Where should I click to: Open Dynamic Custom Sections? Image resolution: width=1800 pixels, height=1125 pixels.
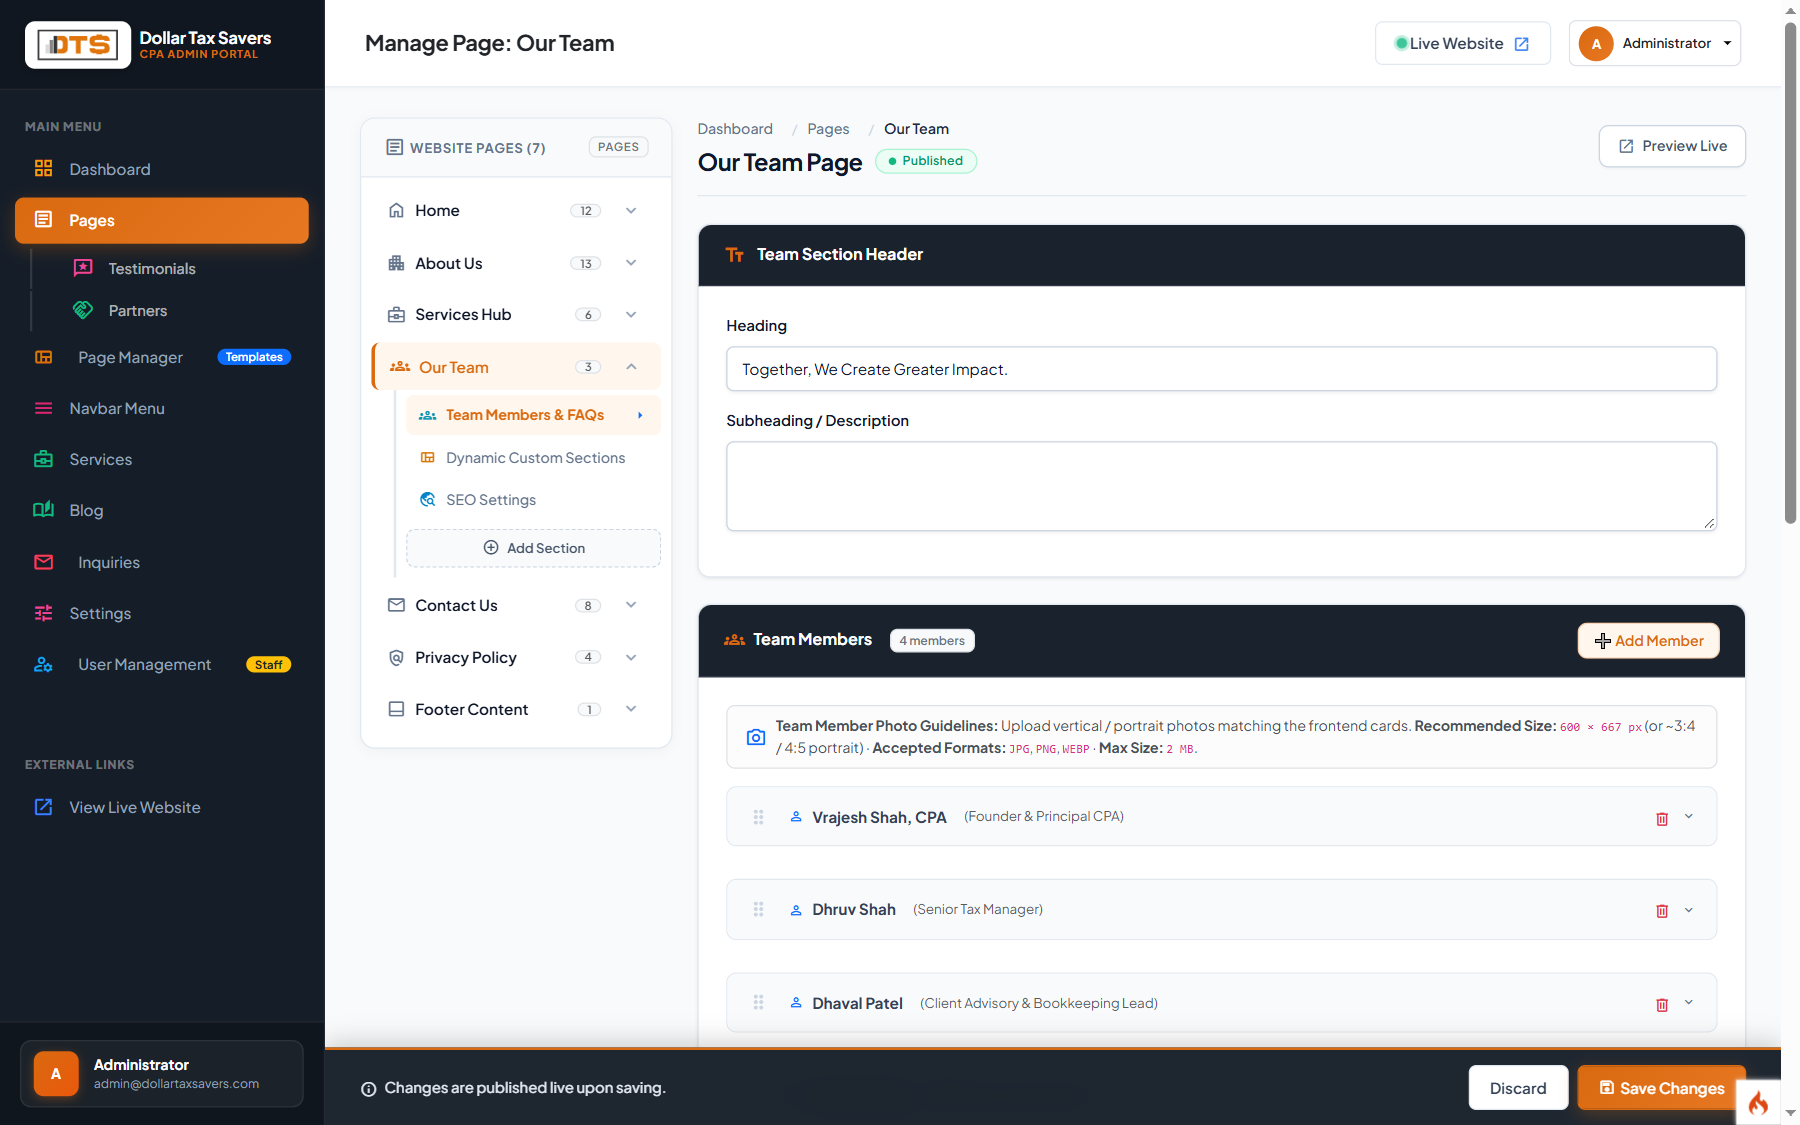(x=534, y=458)
